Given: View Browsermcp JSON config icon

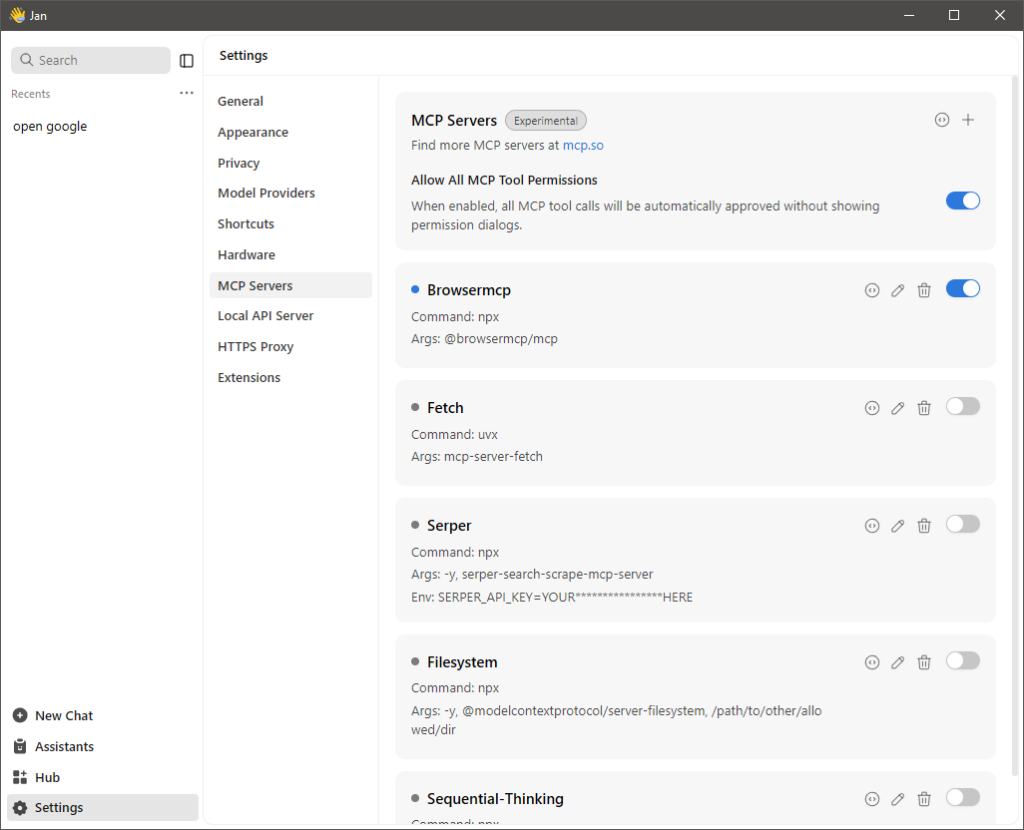Looking at the screenshot, I should click(x=872, y=291).
